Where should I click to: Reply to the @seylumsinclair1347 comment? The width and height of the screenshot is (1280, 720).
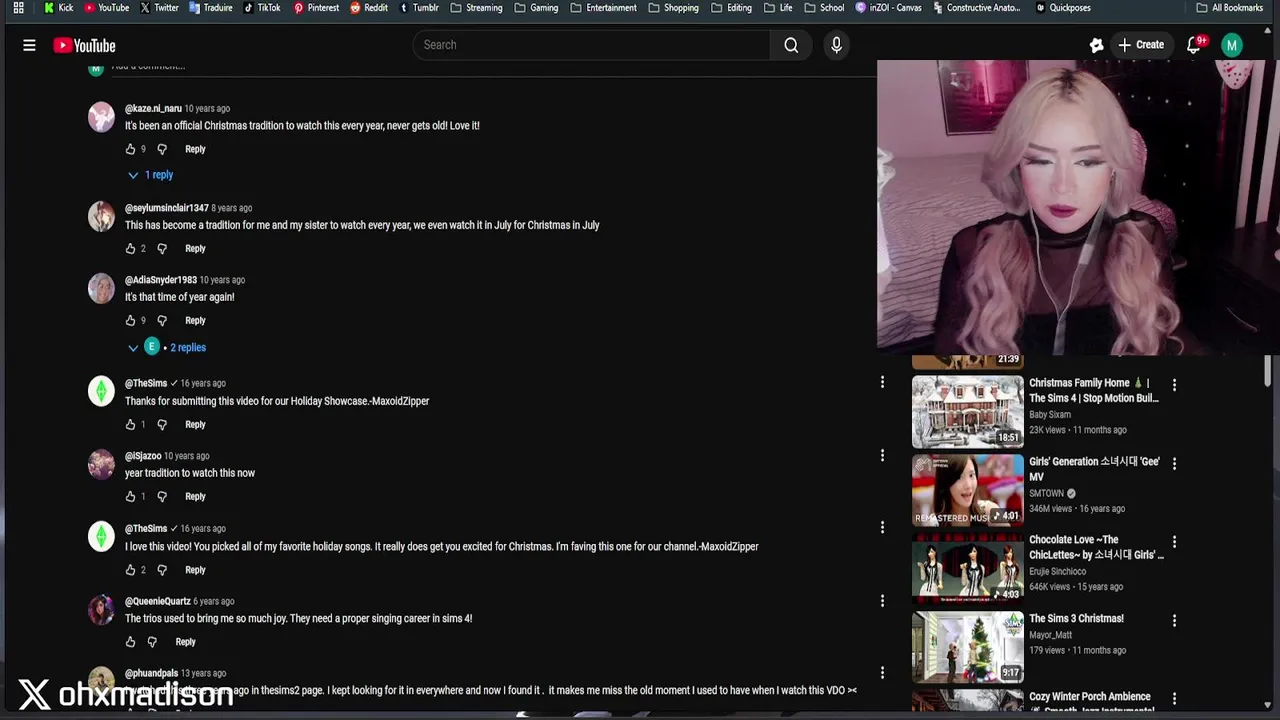pyautogui.click(x=195, y=248)
